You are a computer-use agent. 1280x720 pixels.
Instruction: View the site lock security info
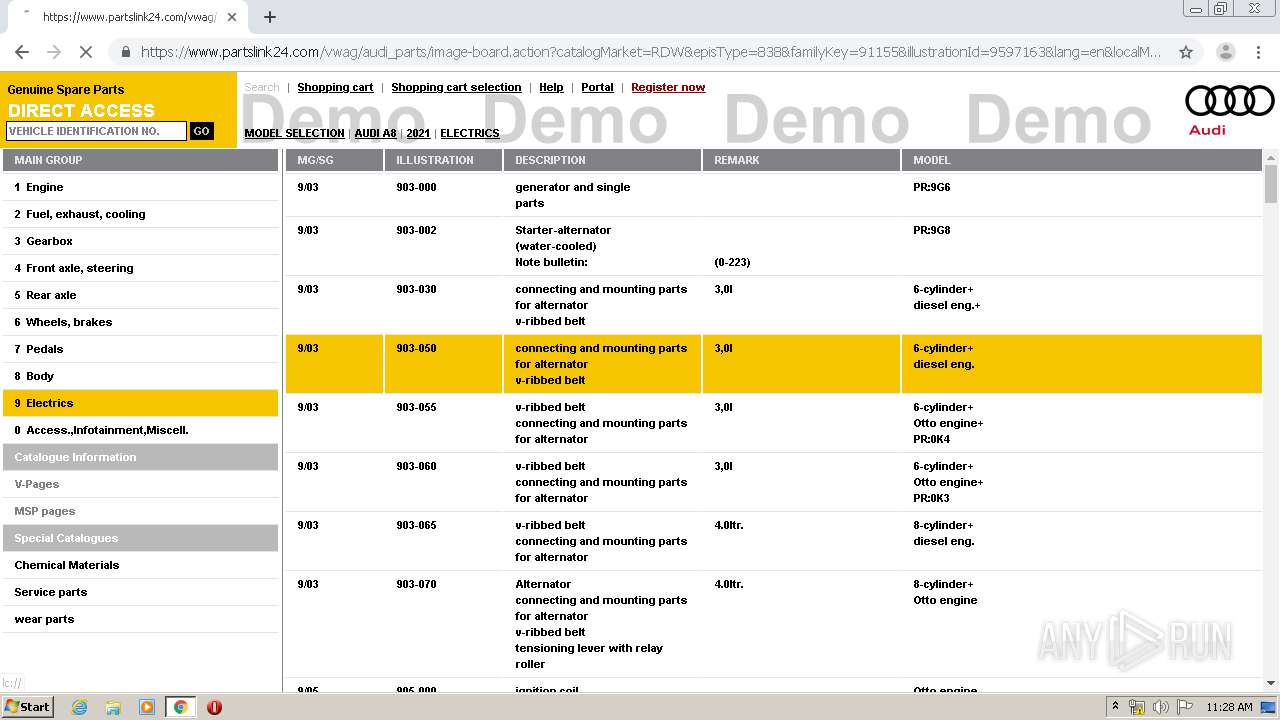tap(125, 52)
